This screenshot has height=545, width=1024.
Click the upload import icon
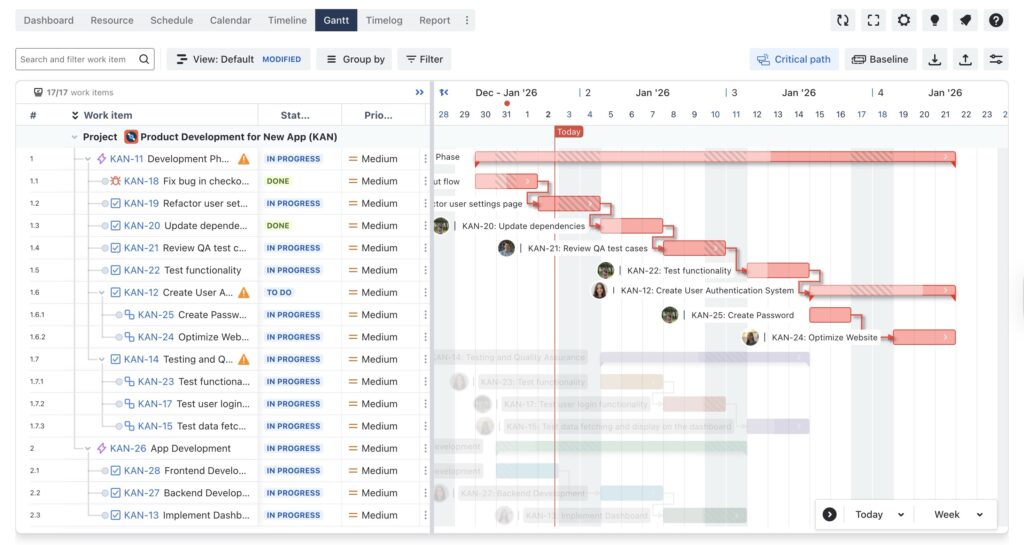[x=965, y=59]
